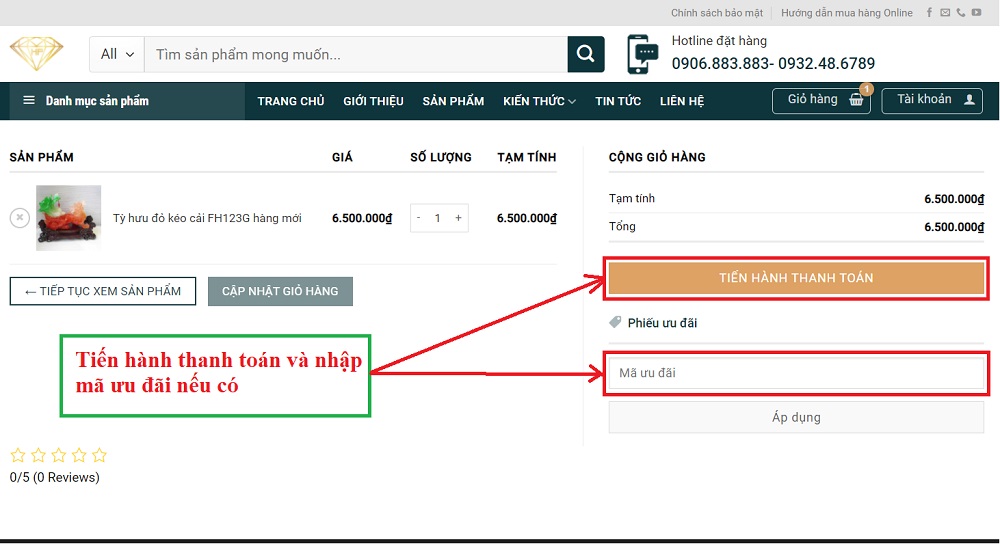The width and height of the screenshot is (1000, 544).
Task: Click Tiến hành thanh toán button
Action: point(796,278)
